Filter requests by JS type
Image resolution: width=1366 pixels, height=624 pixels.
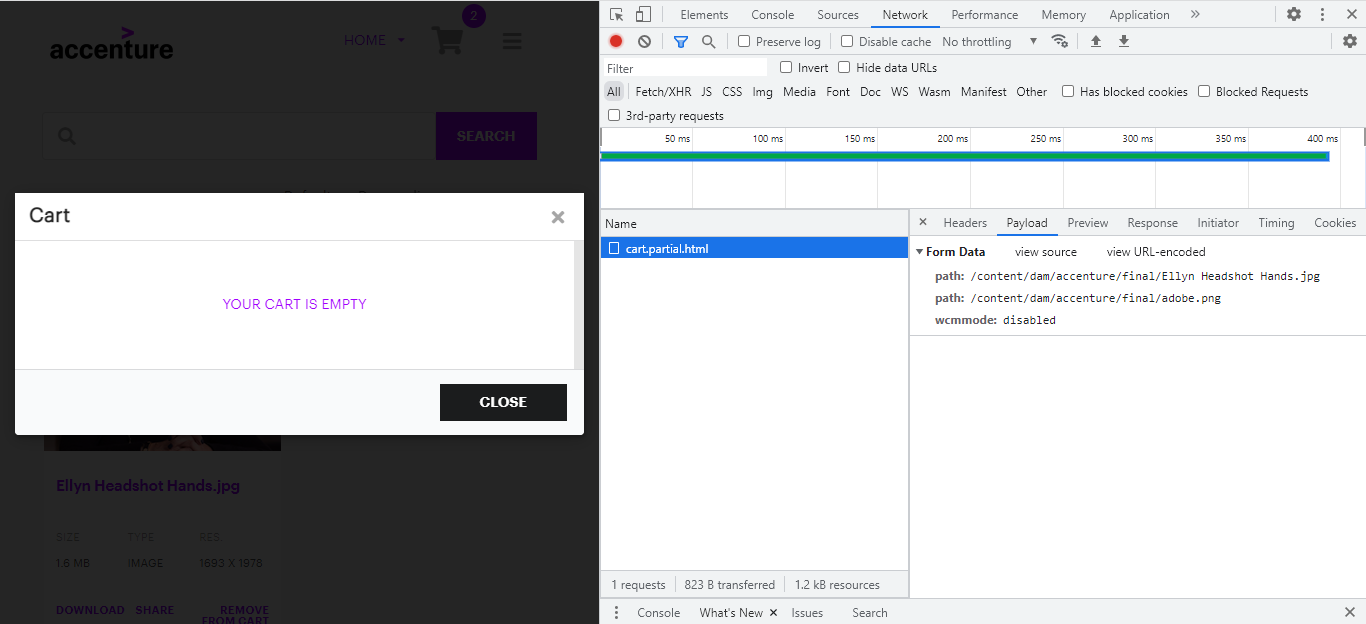click(706, 91)
